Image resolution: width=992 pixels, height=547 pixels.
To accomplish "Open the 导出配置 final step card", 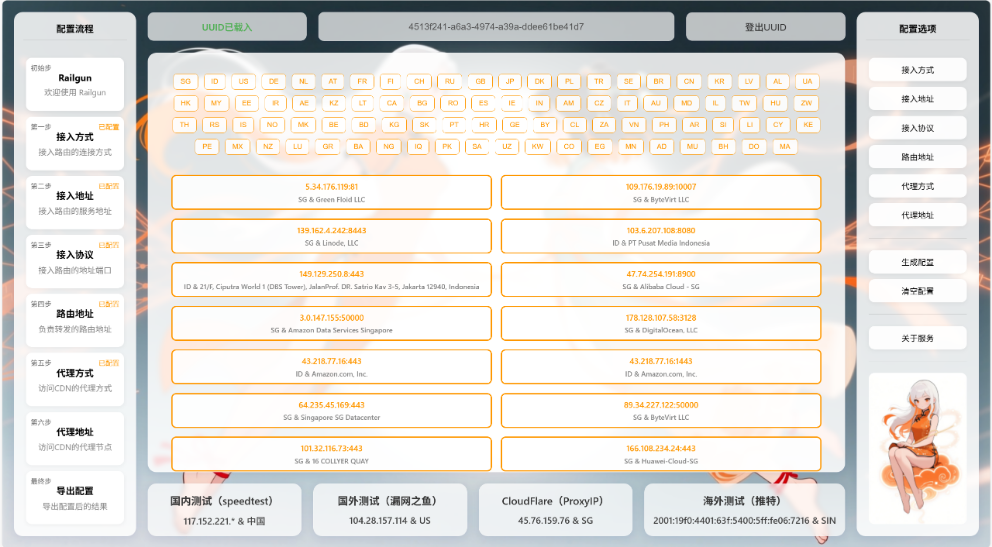I will tap(76, 495).
